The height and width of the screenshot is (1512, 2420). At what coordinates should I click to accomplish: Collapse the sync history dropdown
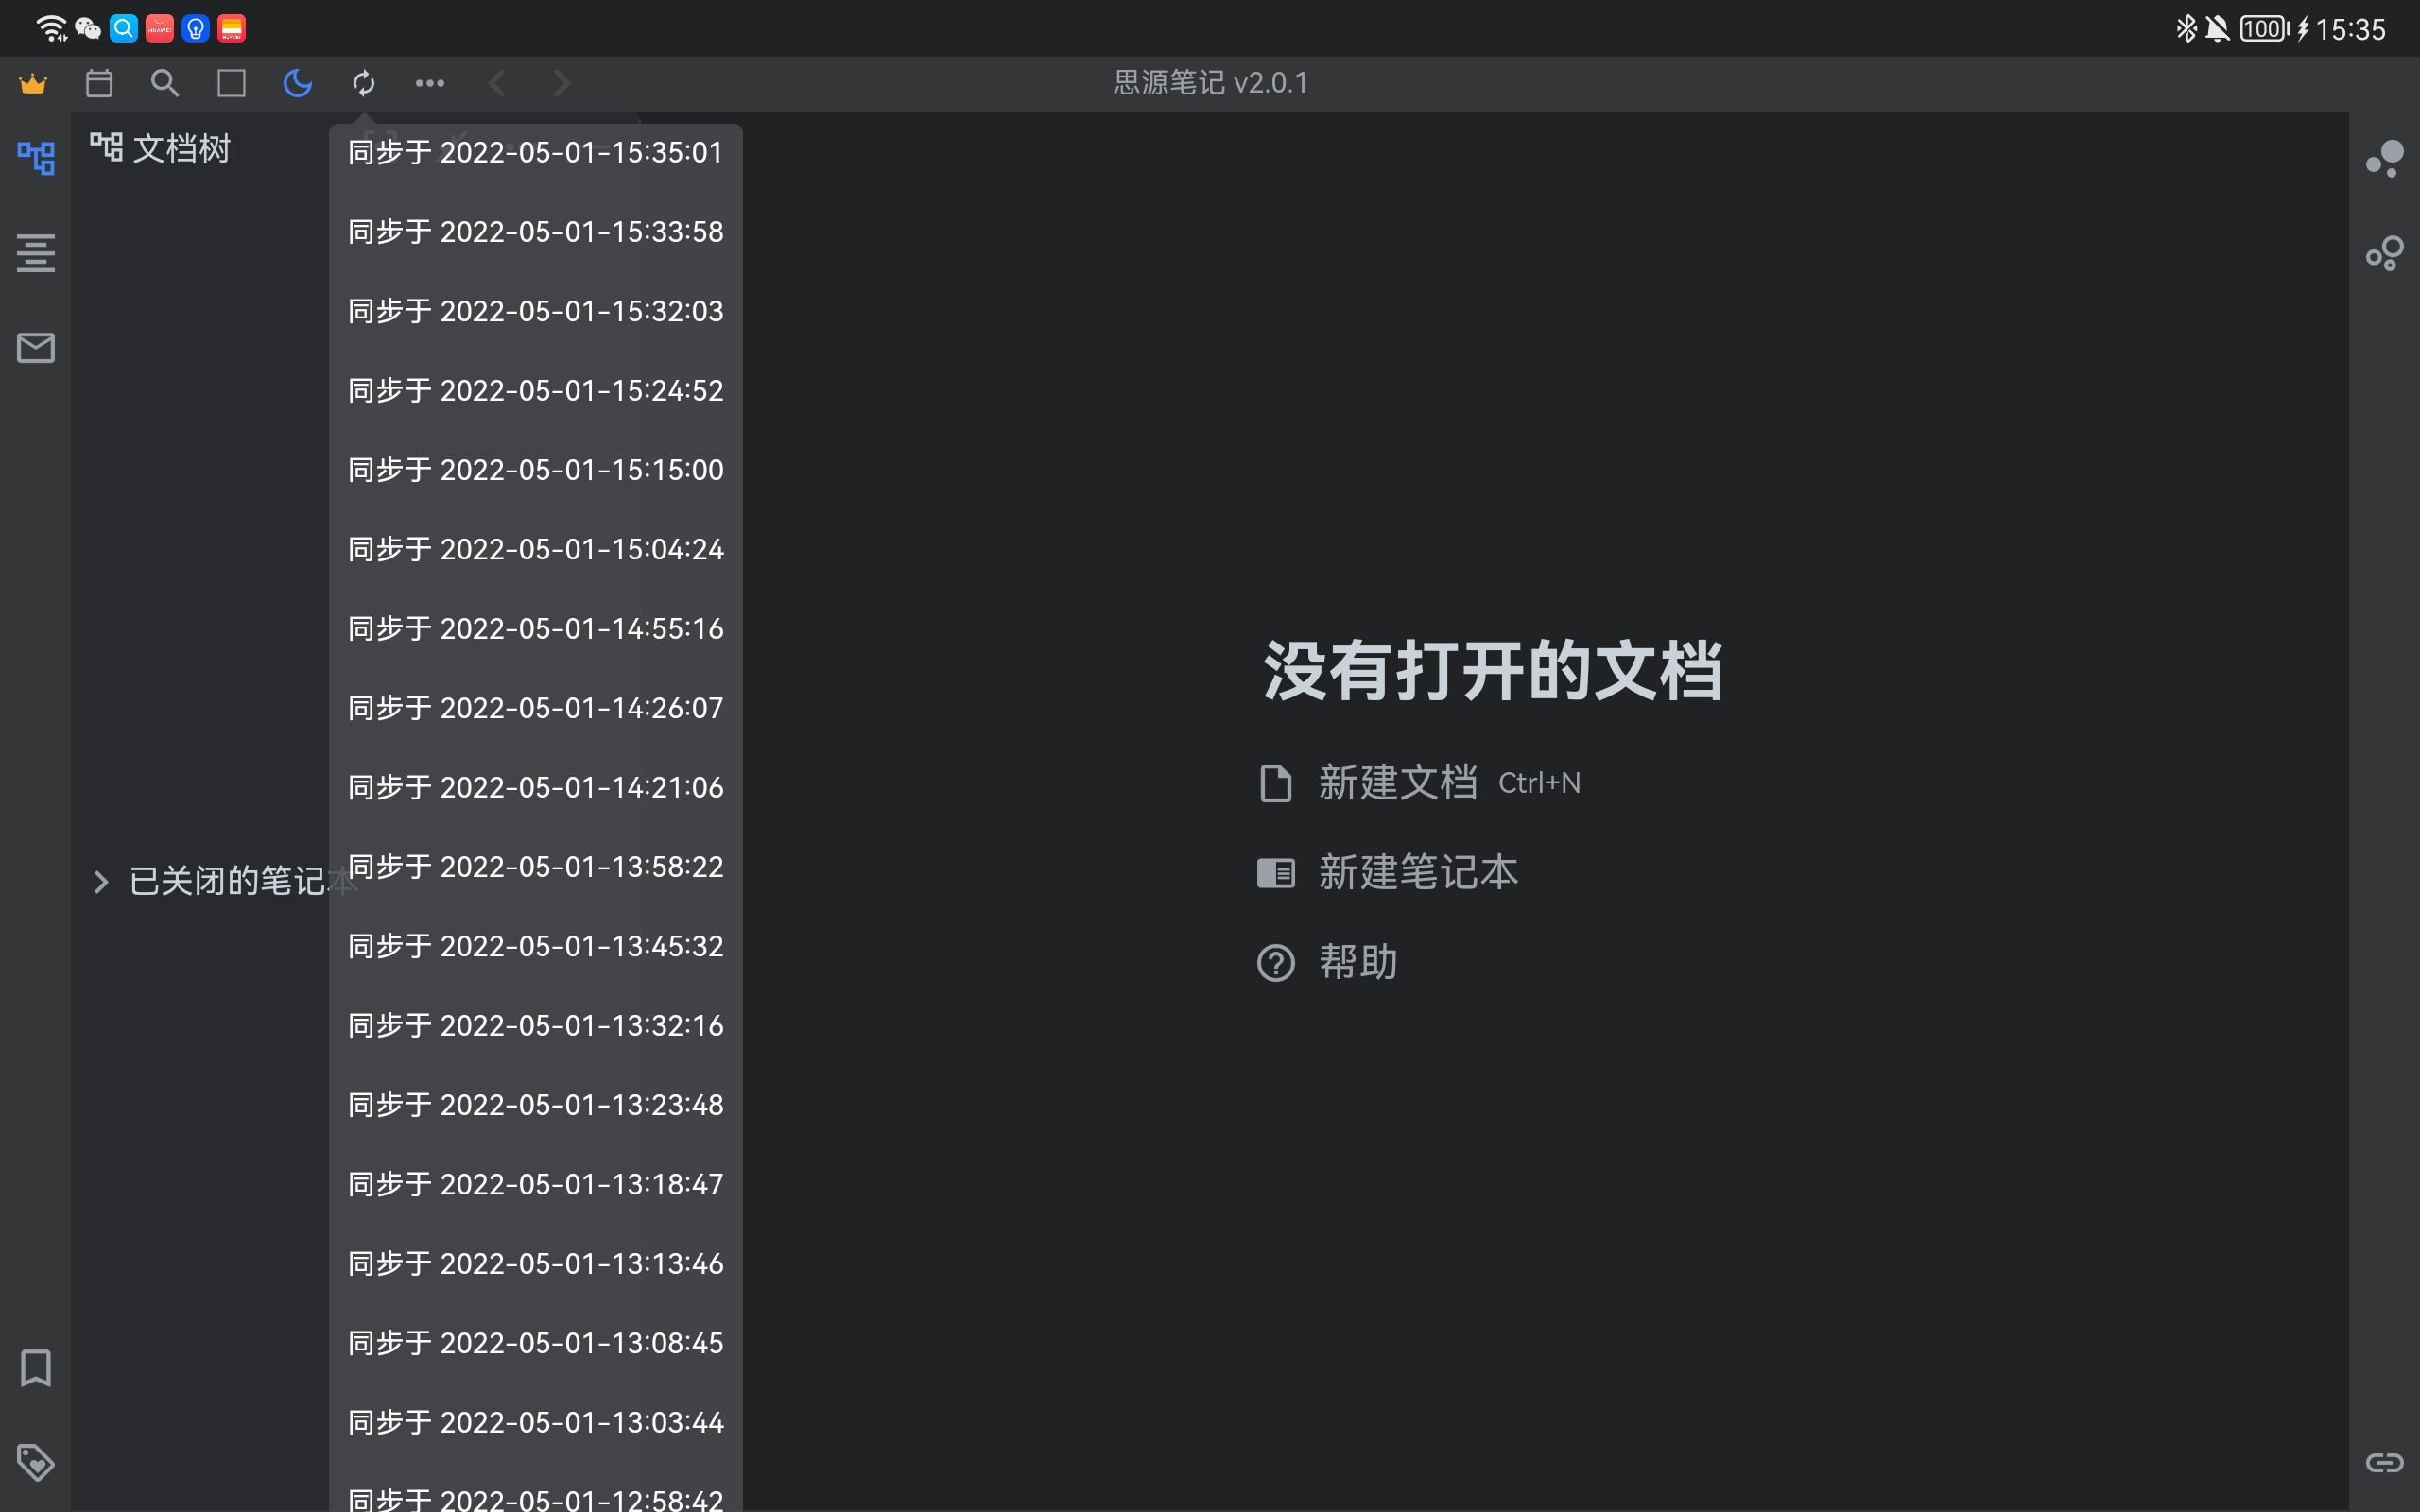[x=363, y=83]
